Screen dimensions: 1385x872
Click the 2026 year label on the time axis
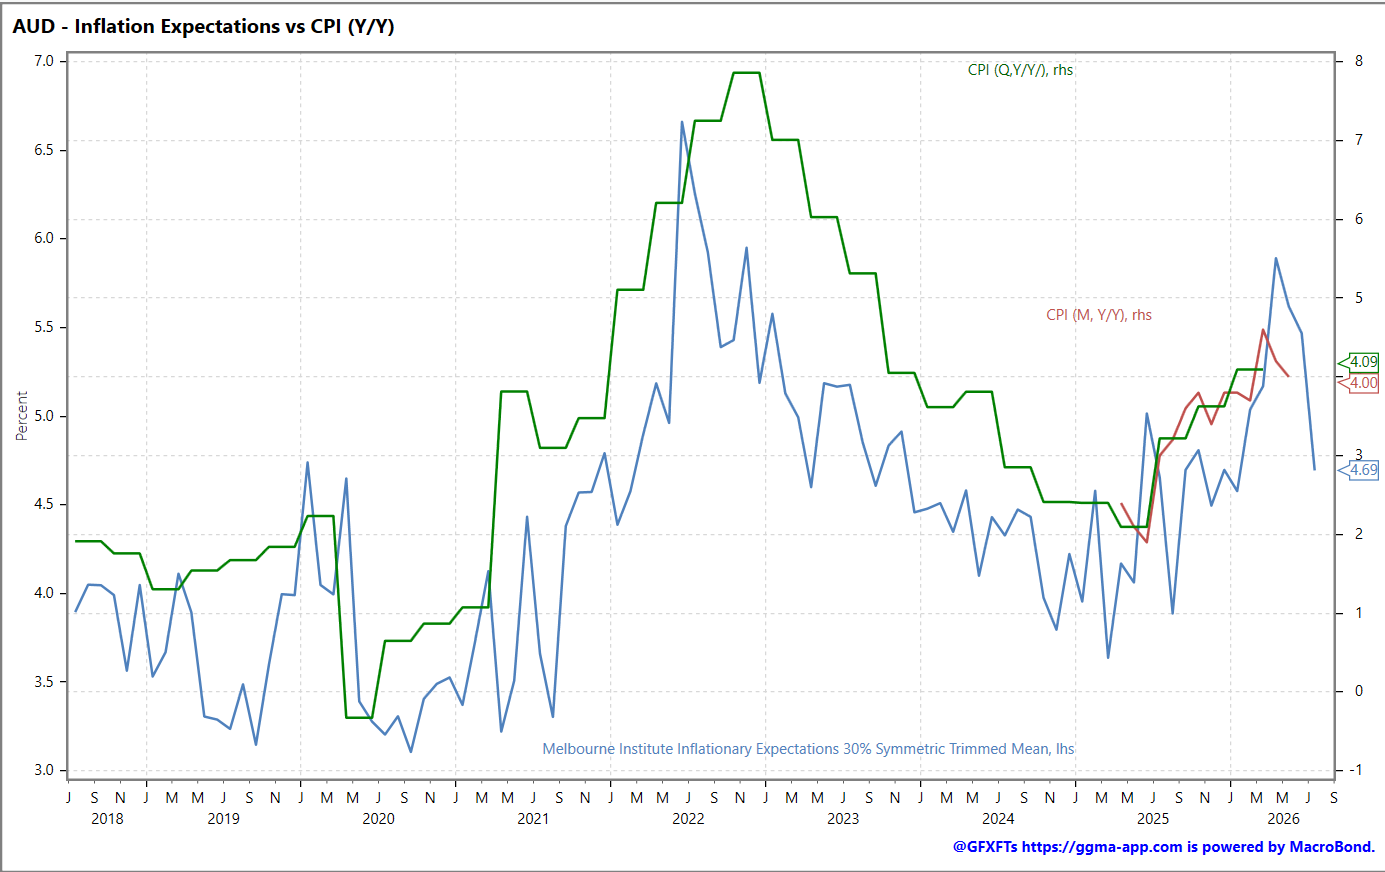click(1283, 819)
